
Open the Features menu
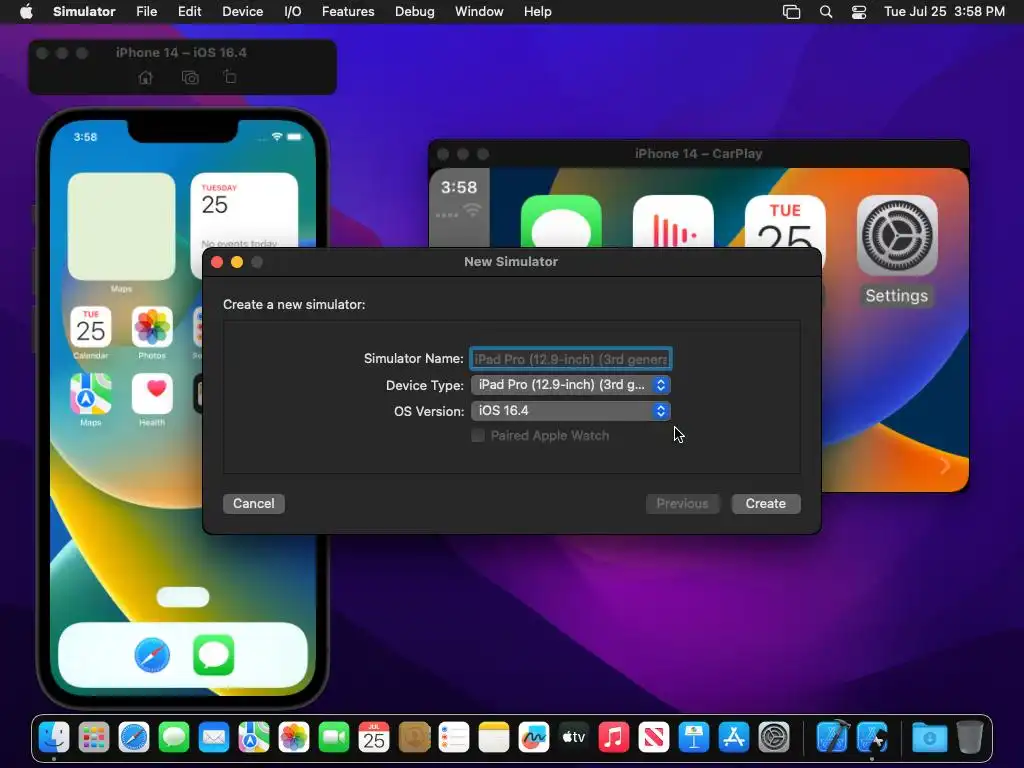coord(348,12)
